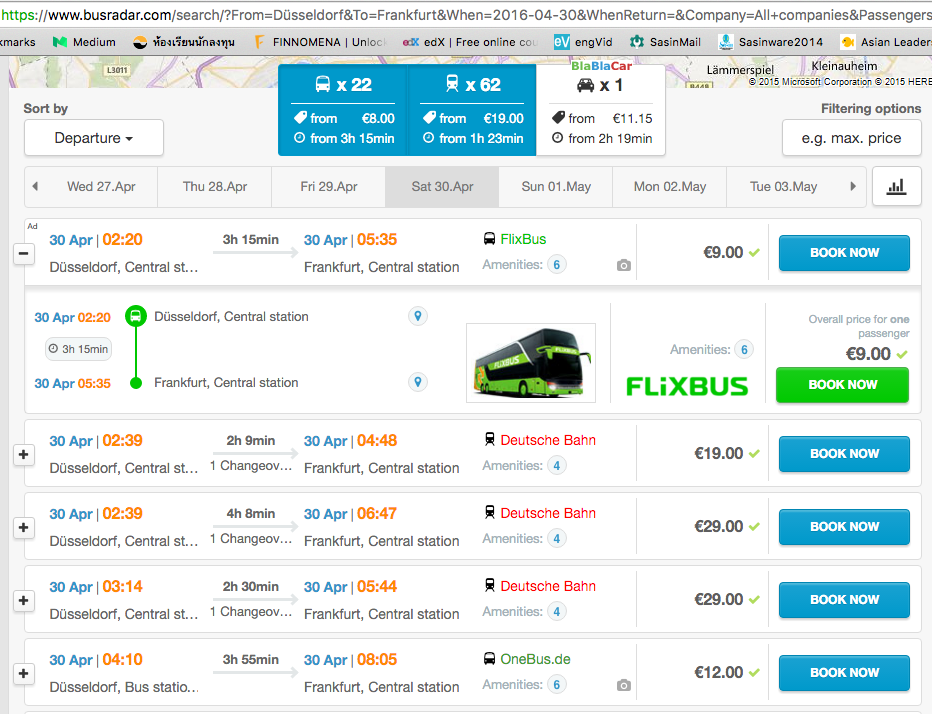
Task: Open the engVid bookmark
Action: pyautogui.click(x=583, y=42)
